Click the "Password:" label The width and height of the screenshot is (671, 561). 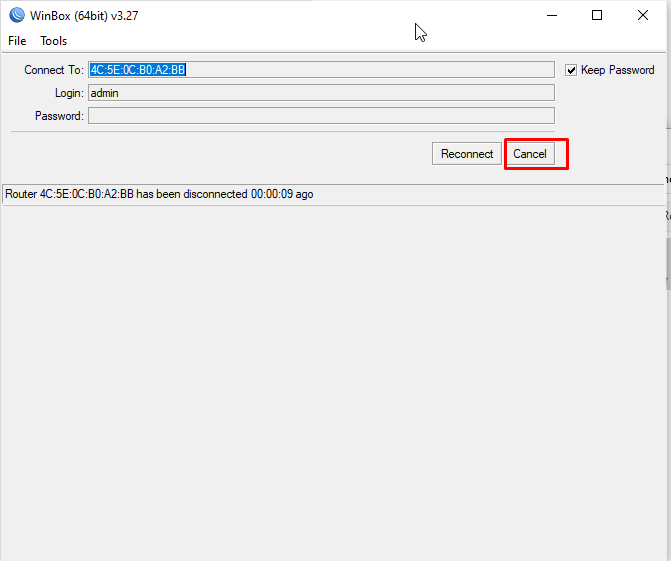pyautogui.click(x=59, y=116)
